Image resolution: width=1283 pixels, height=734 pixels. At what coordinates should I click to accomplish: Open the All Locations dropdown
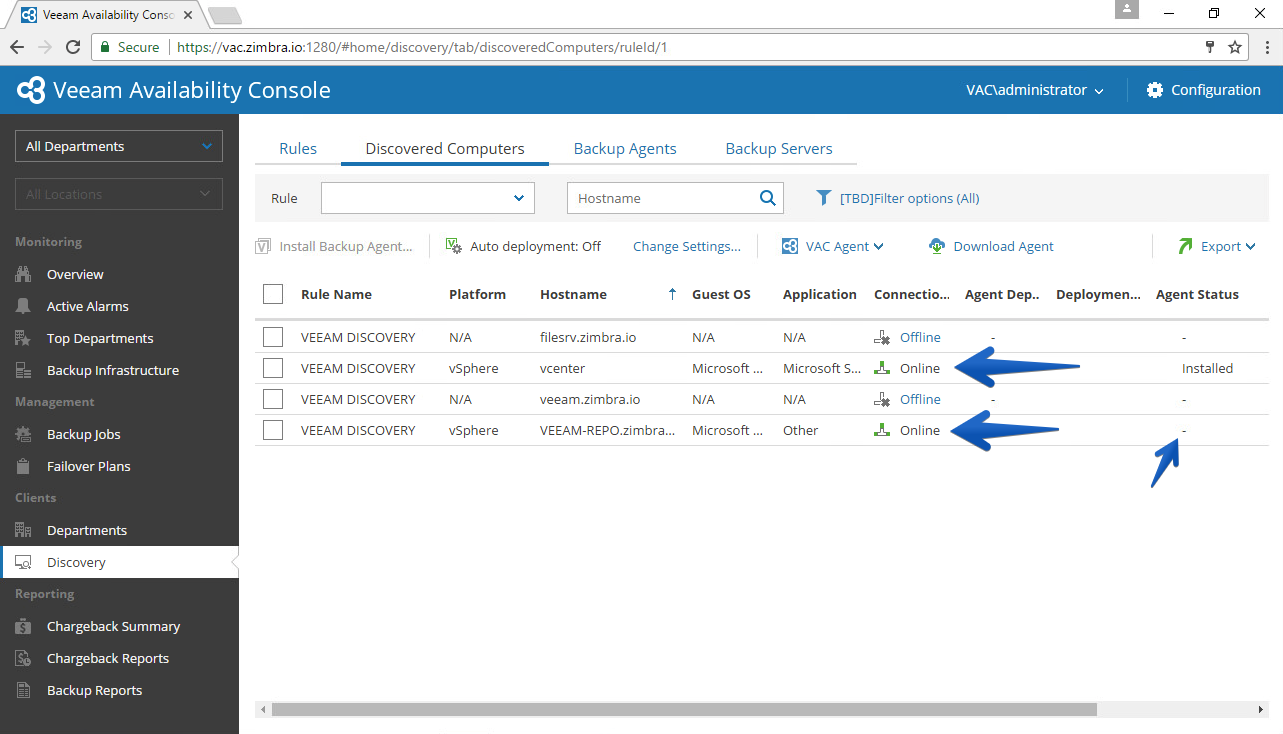[119, 194]
